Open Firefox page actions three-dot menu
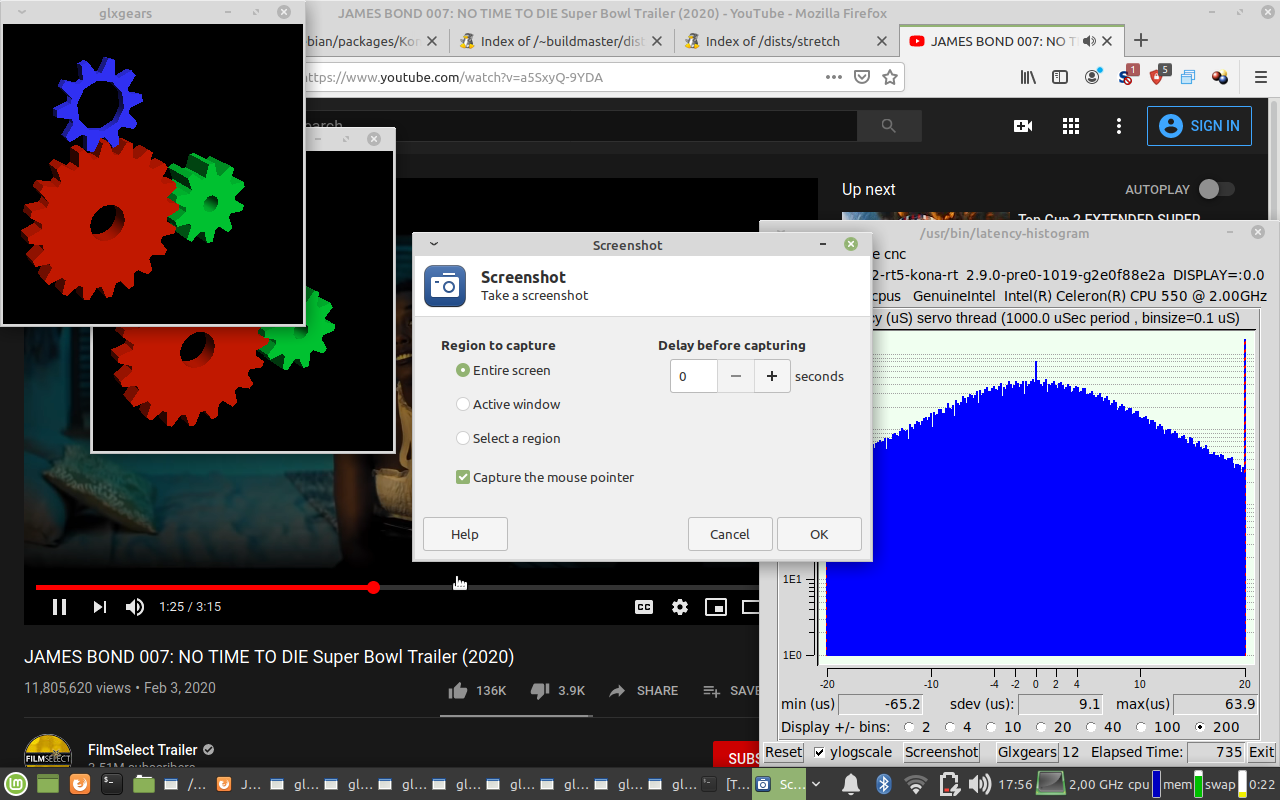Image resolution: width=1280 pixels, height=800 pixels. 833,77
